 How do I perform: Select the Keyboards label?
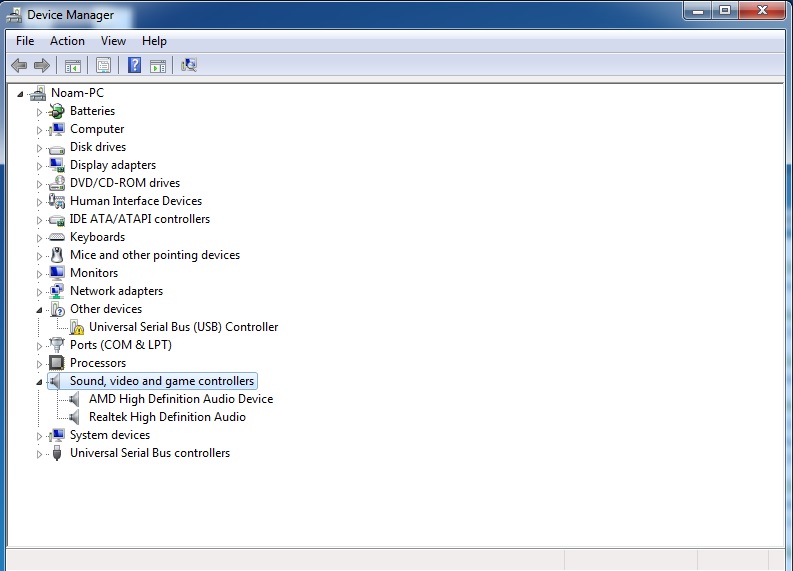tap(98, 237)
